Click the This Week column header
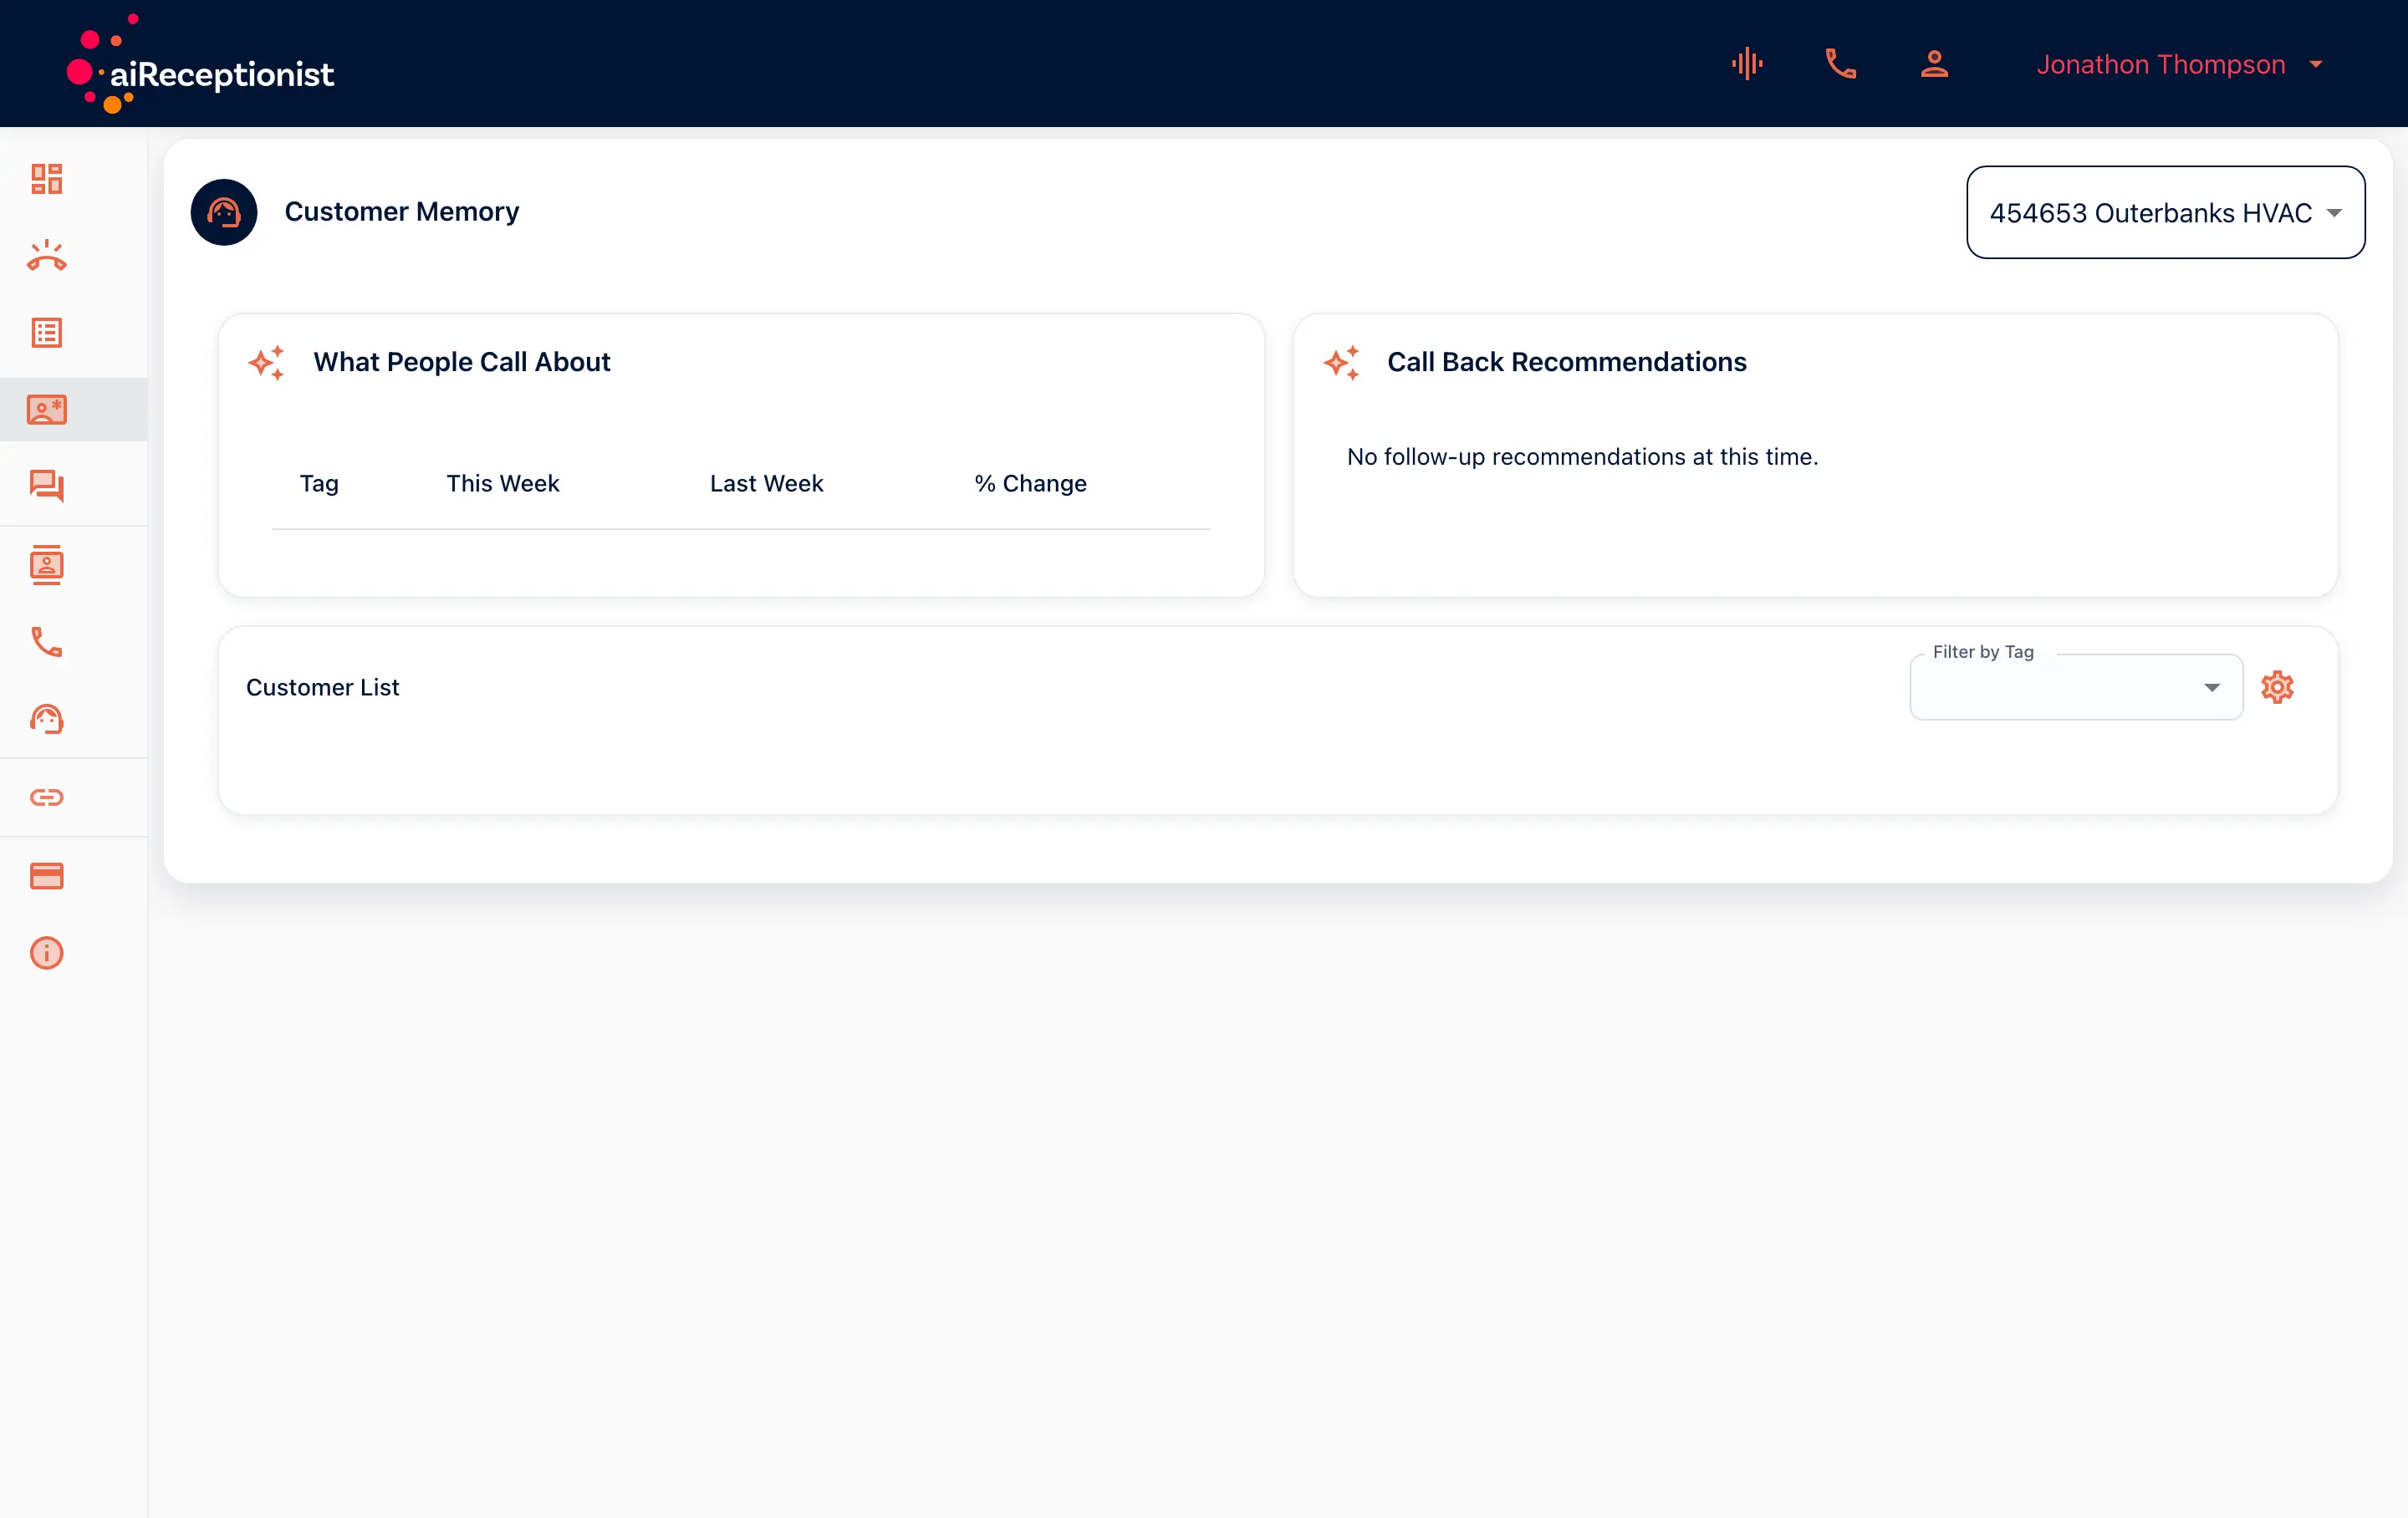Screen dimensions: 2408x1518 pyautogui.click(x=503, y=484)
